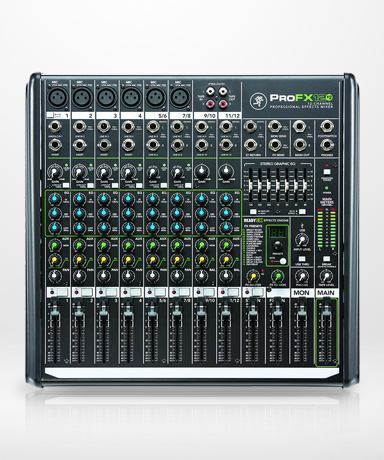Toggle the channel 1 Hi-Z switch
The width and height of the screenshot is (384, 460).
click(50, 116)
